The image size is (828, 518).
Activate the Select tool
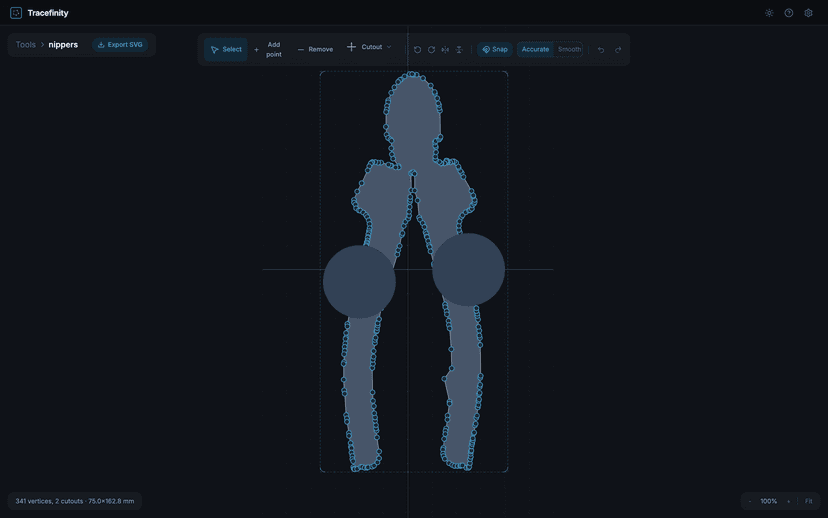pyautogui.click(x=225, y=50)
